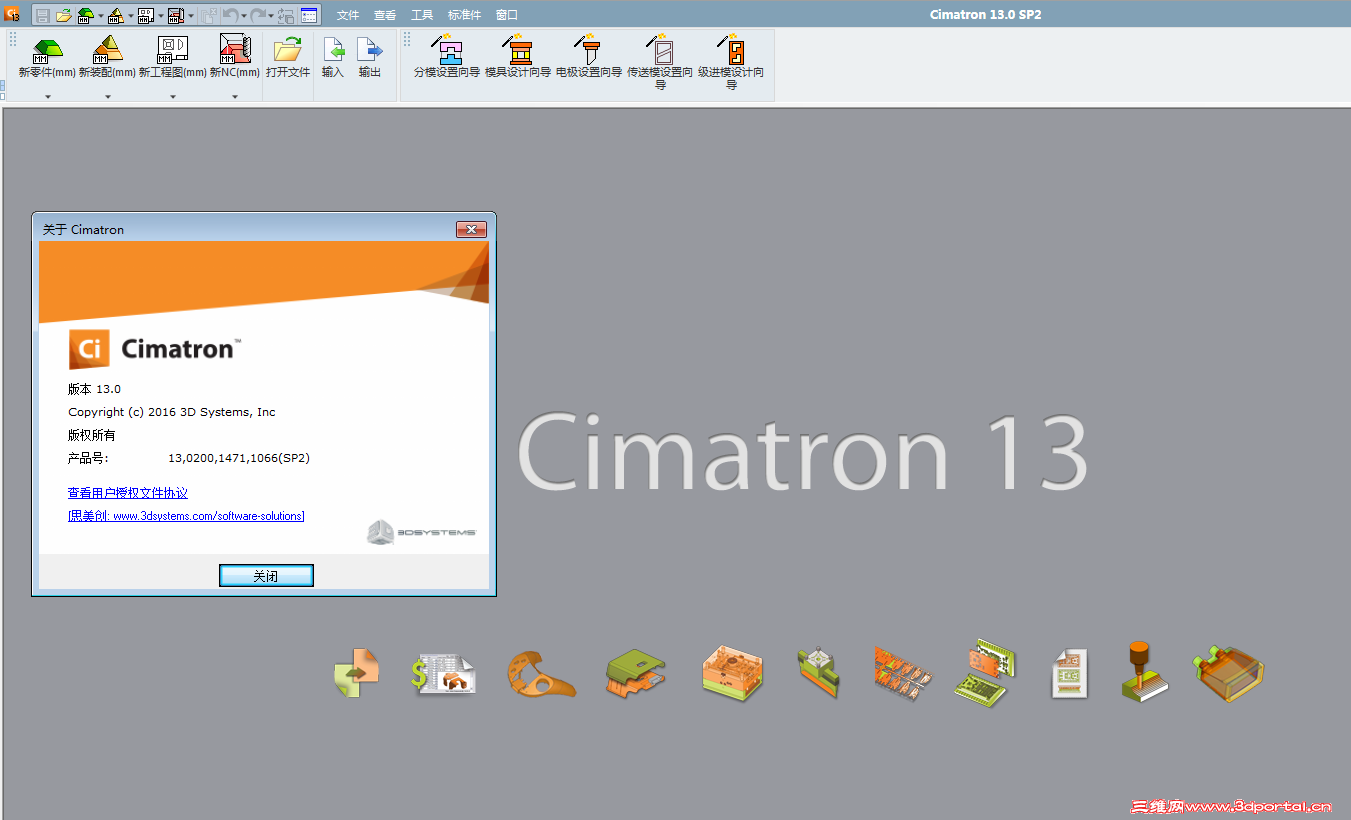Select the orange curved part icon on the splash screen
The height and width of the screenshot is (820, 1351).
pos(540,672)
